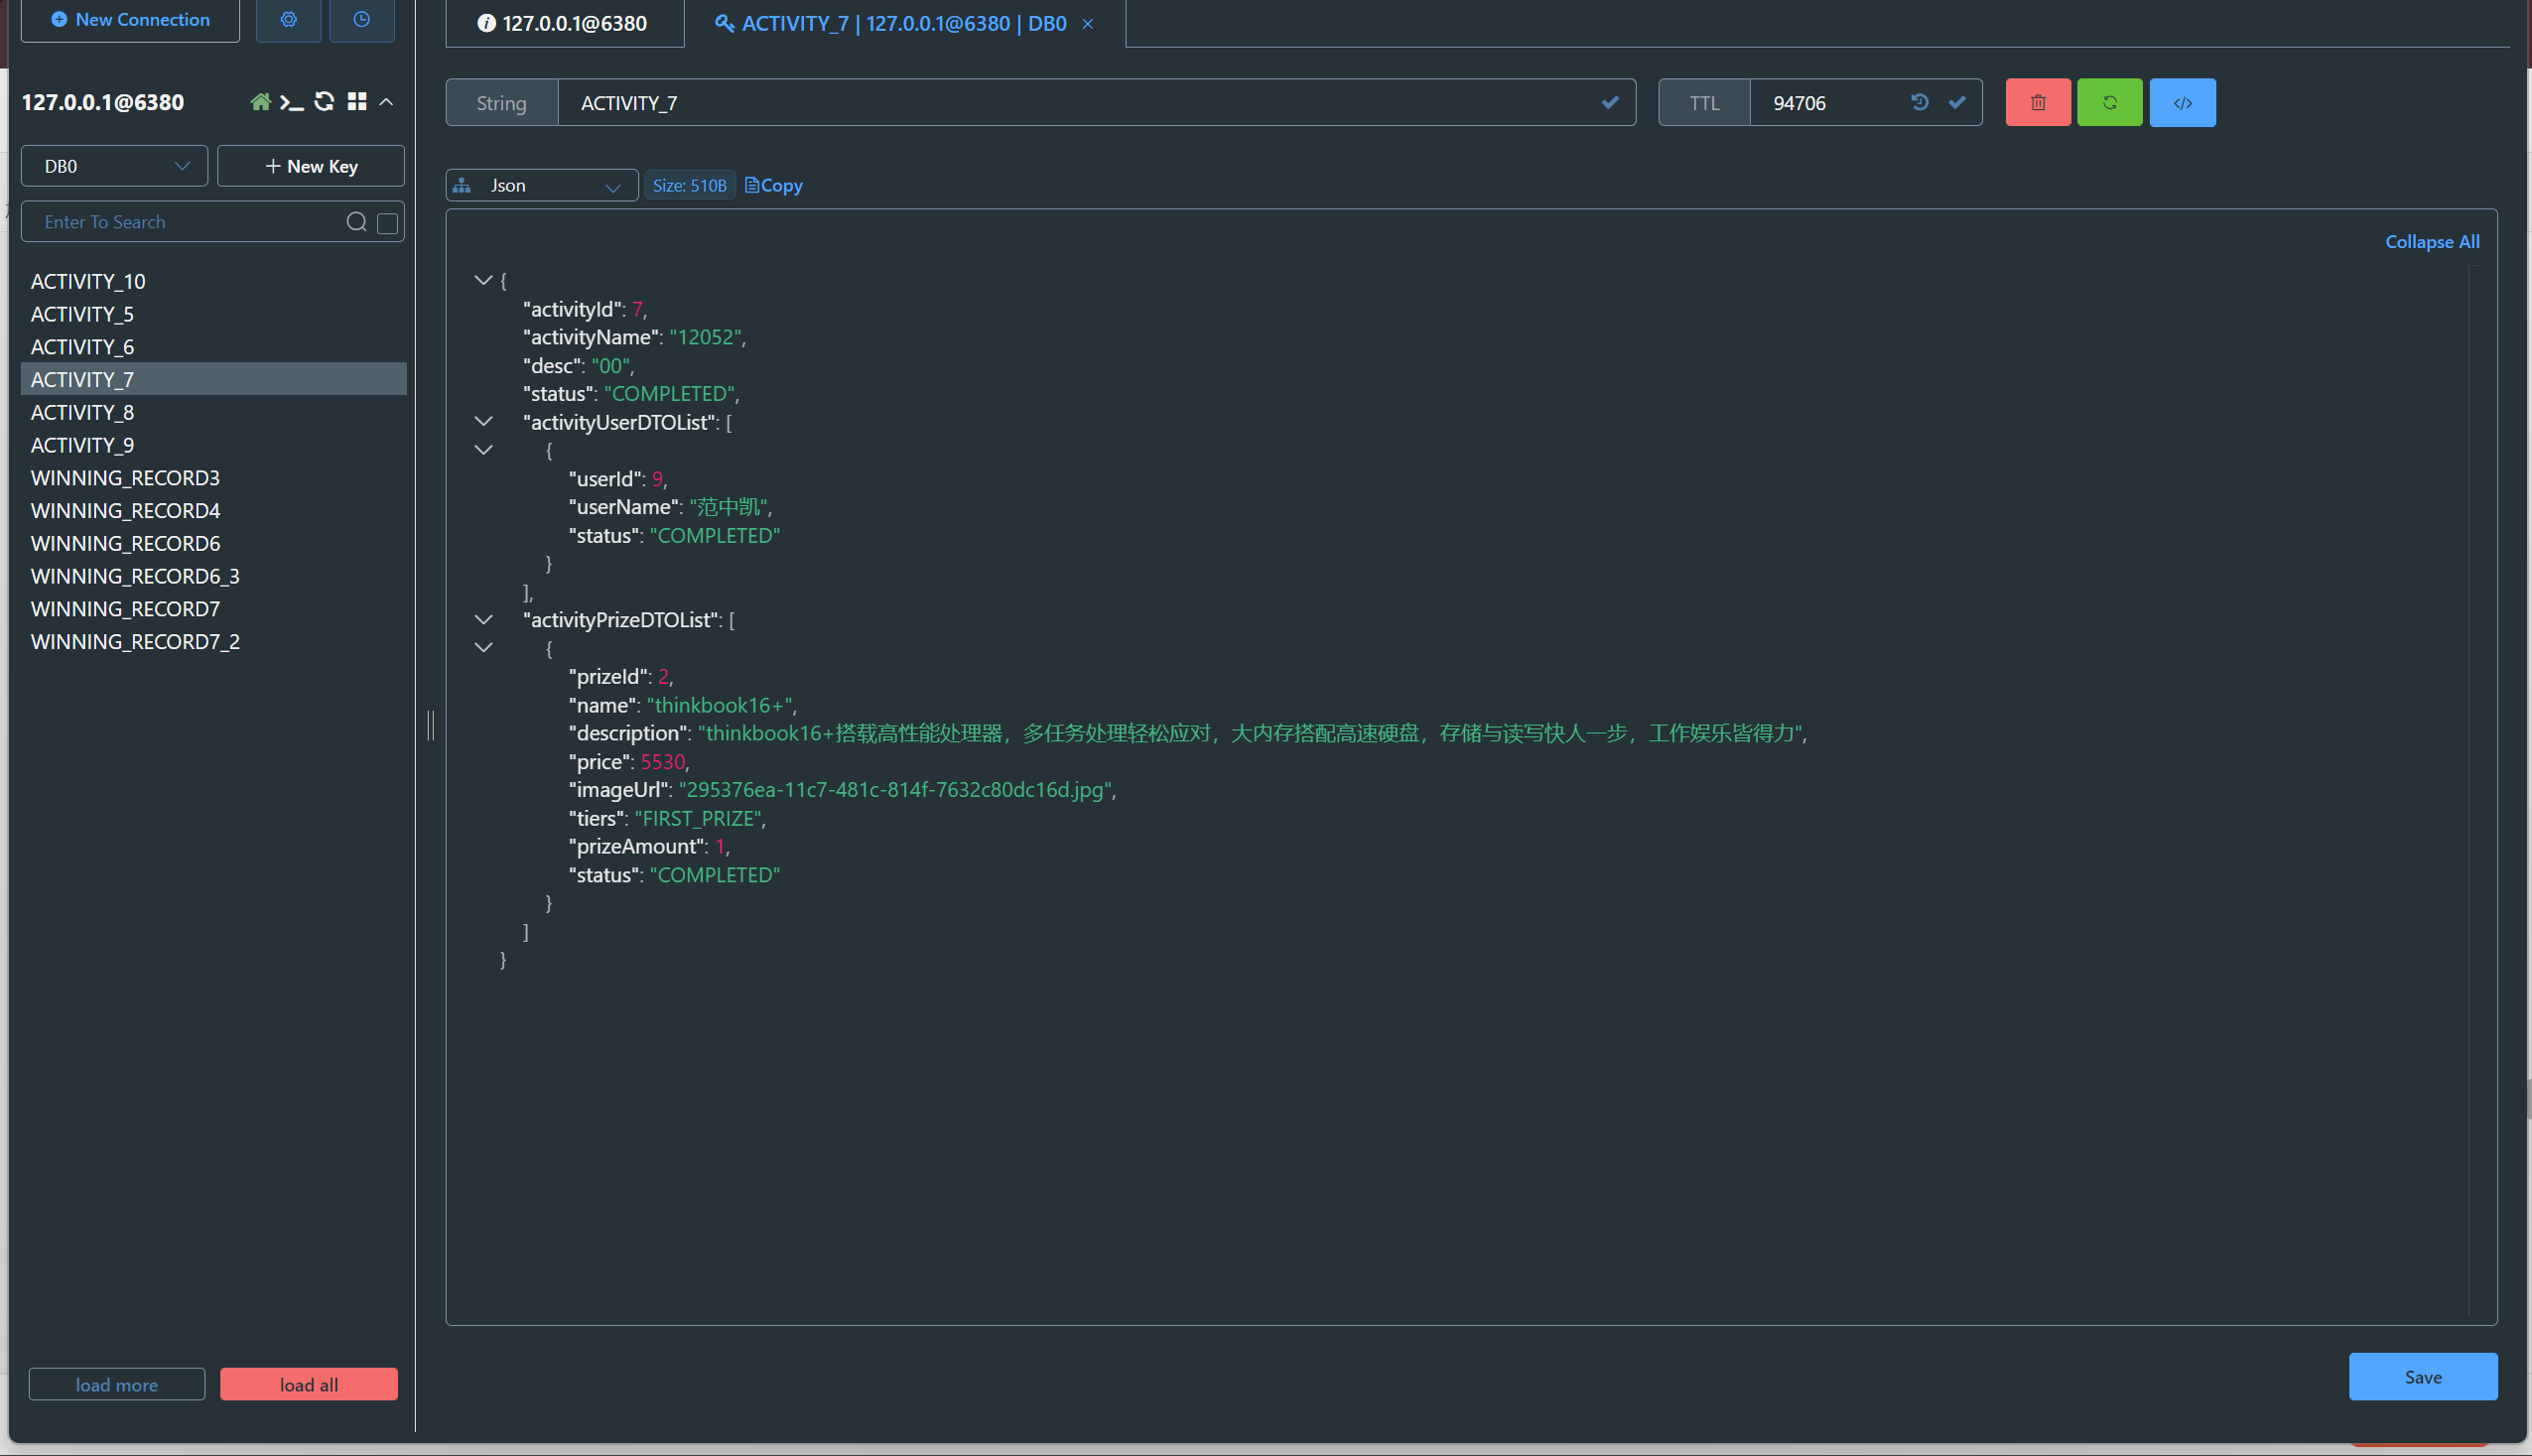Open command log clock icon
Viewport: 2532px width, 1456px height.
pos(361,19)
